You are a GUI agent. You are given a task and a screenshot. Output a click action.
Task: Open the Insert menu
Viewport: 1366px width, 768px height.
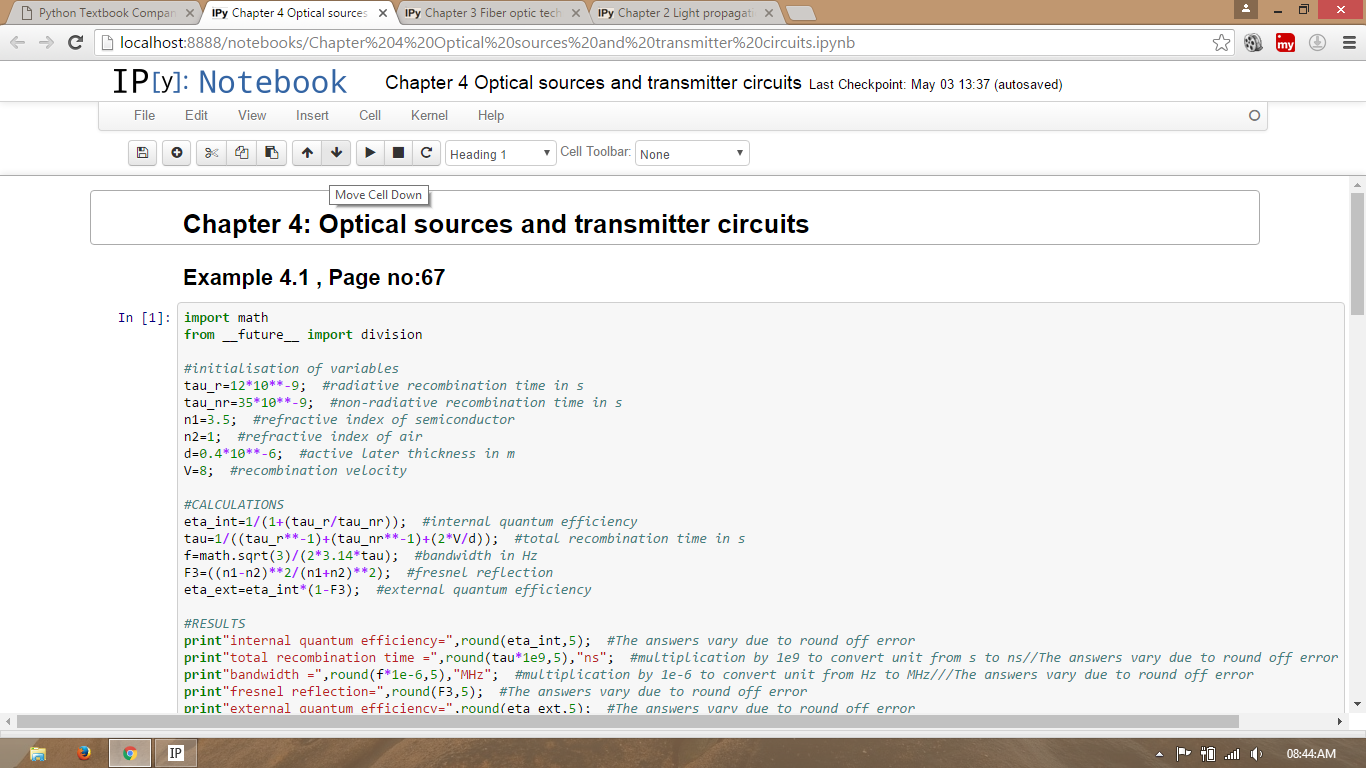pos(312,115)
